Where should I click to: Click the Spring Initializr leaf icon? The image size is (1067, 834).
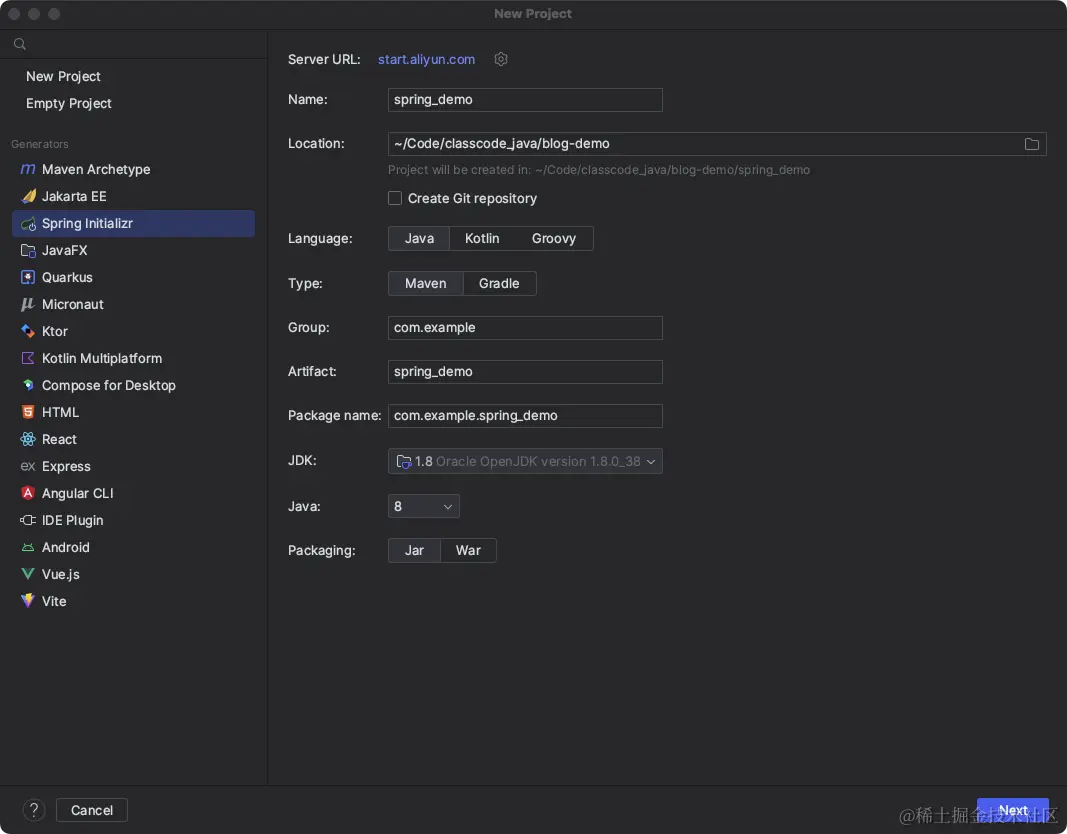(28, 224)
